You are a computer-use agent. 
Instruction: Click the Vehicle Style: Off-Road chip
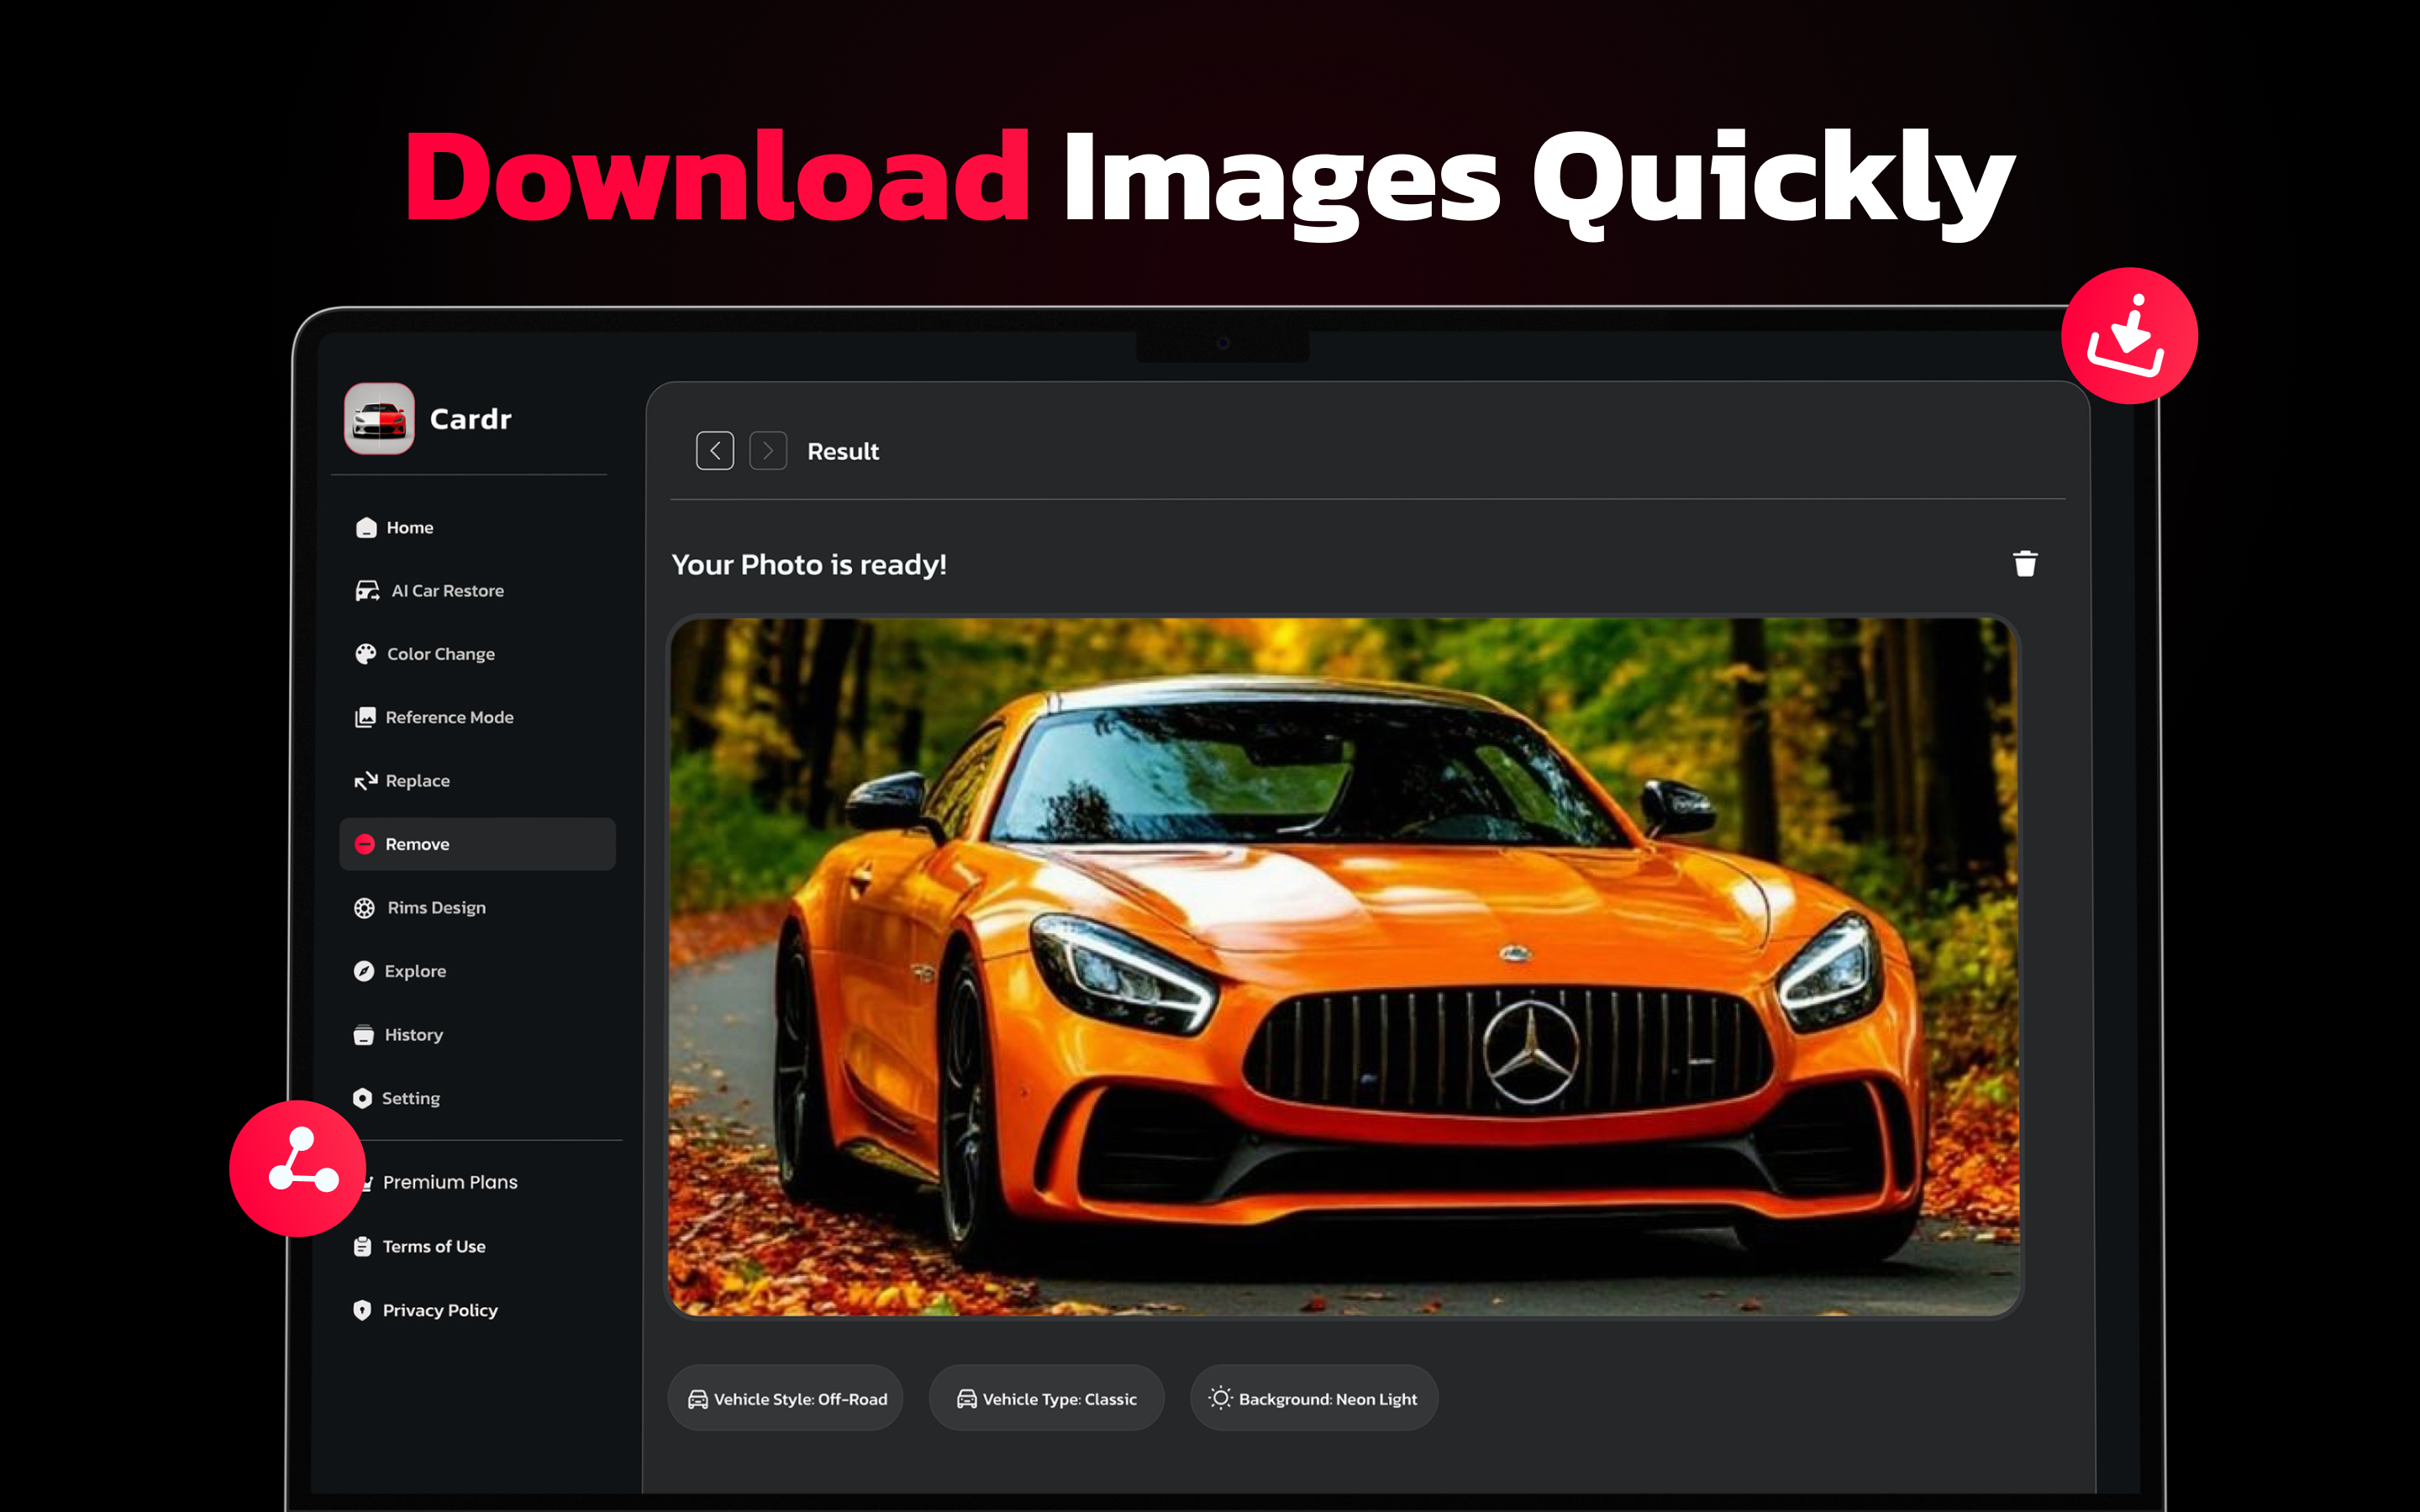click(785, 1398)
